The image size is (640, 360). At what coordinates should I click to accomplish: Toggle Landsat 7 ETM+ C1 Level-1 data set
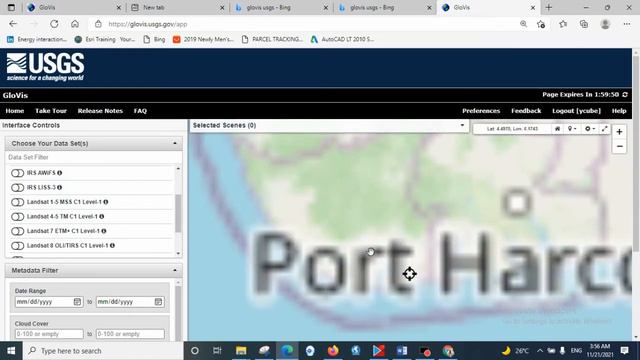18,231
